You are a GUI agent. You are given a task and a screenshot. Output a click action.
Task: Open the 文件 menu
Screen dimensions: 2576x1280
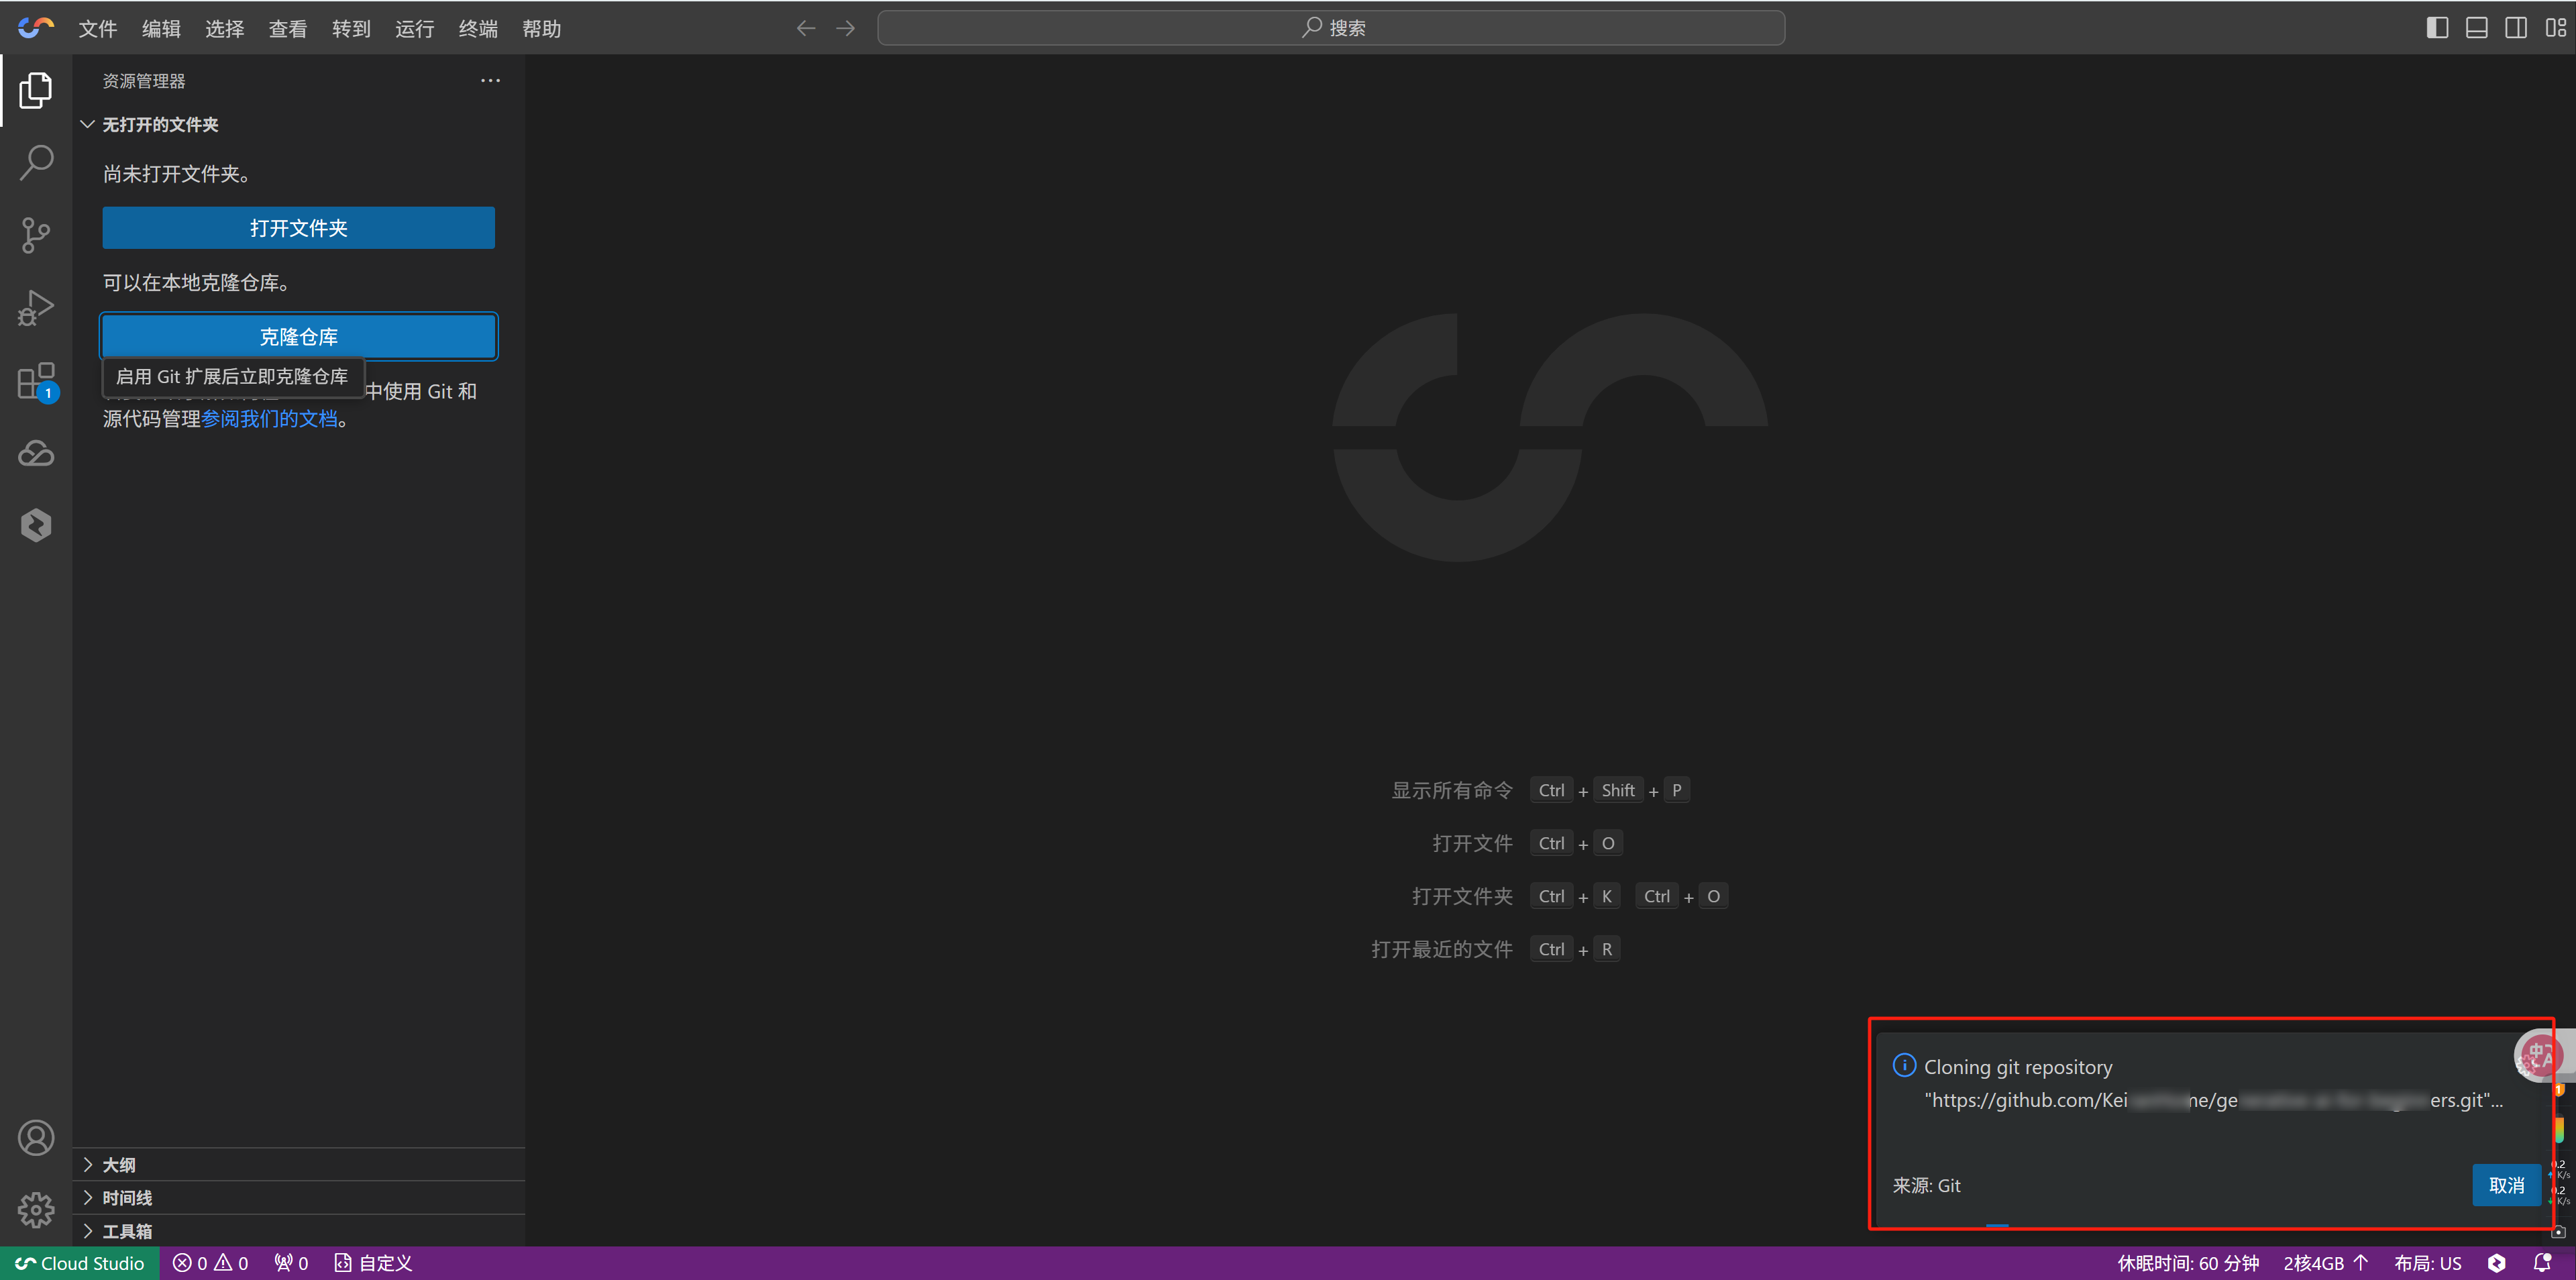(x=98, y=29)
